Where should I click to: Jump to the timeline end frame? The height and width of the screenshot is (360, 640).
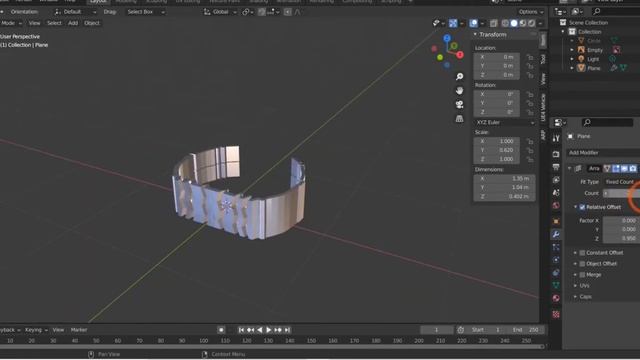coord(287,330)
